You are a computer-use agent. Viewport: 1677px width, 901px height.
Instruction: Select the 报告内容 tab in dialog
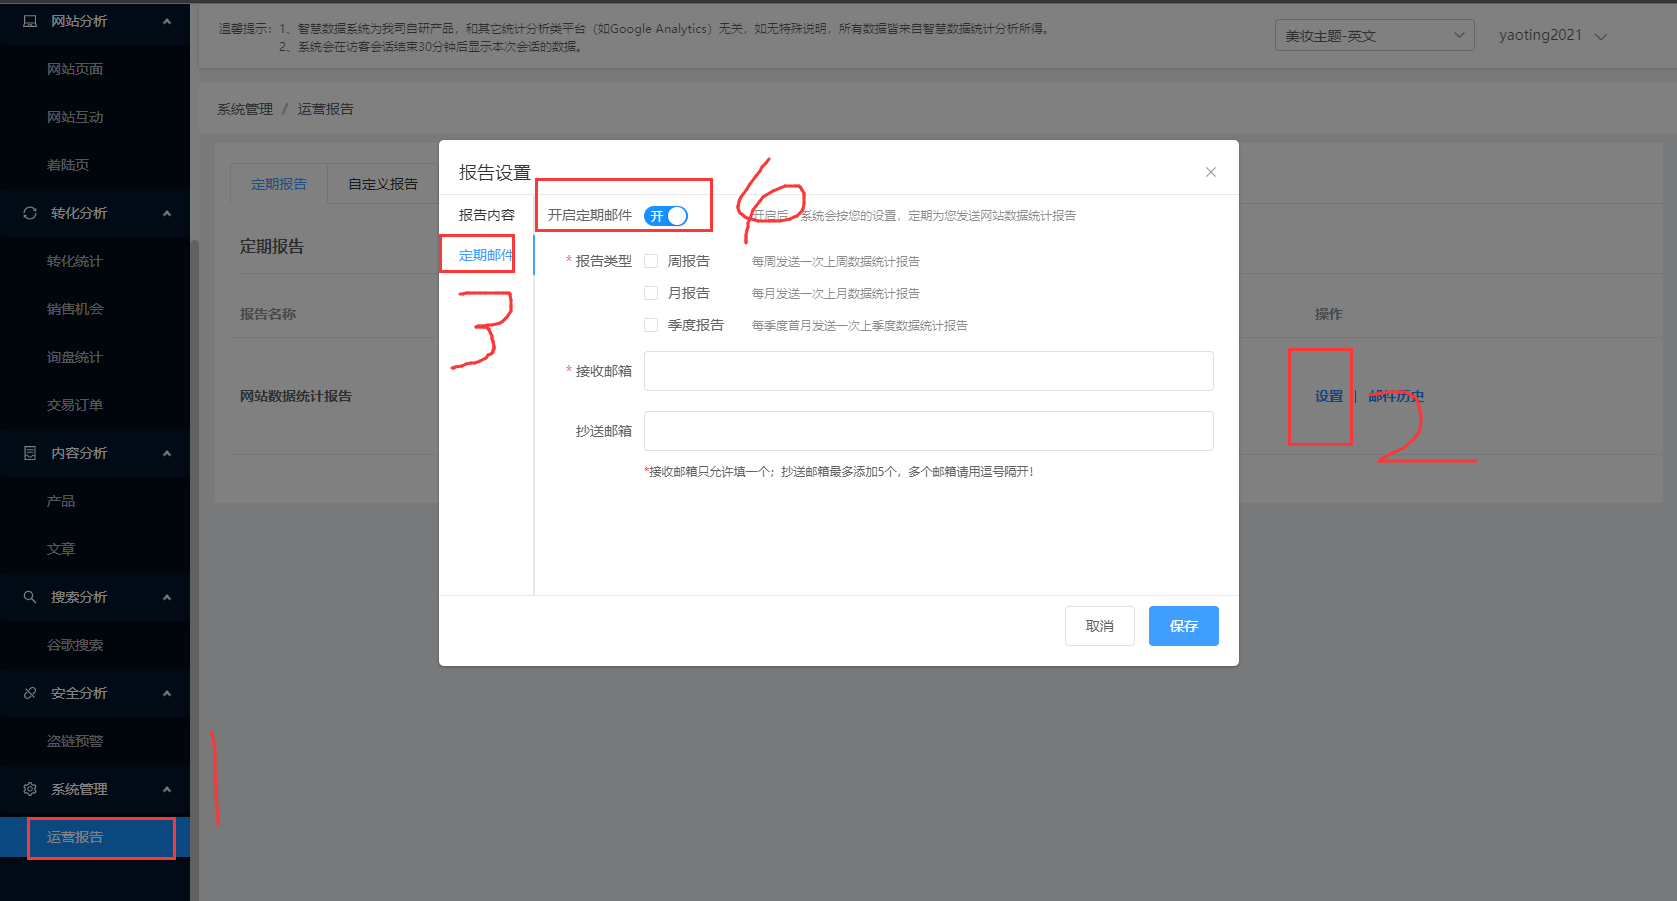click(486, 213)
